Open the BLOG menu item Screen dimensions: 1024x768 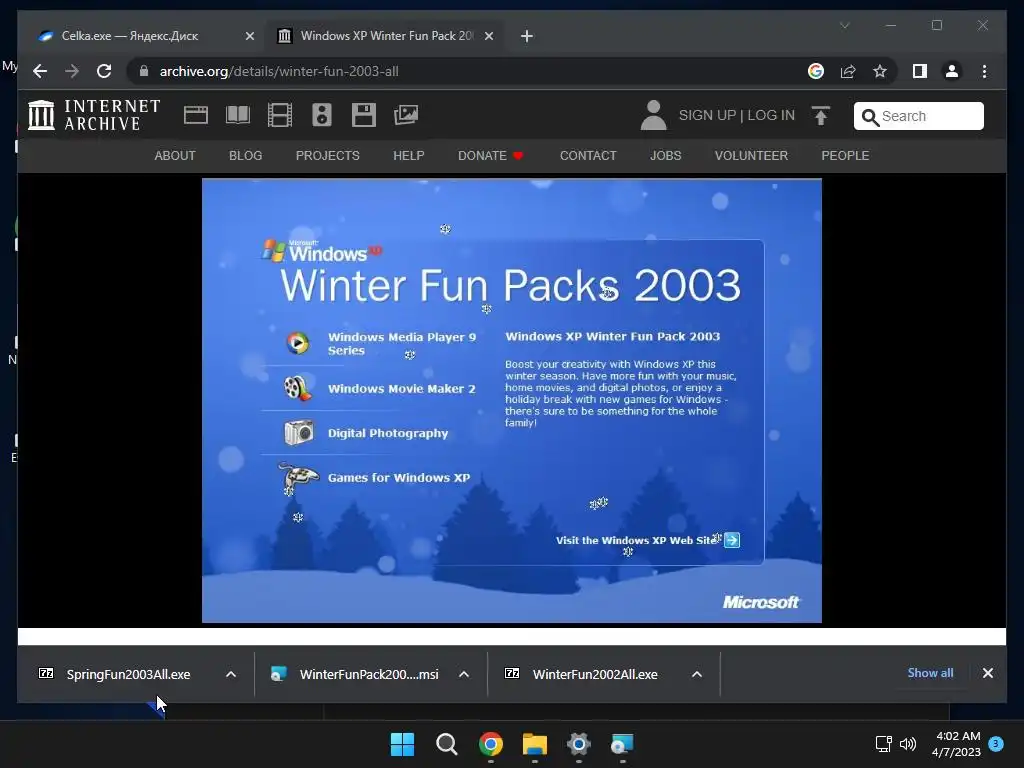tap(246, 155)
